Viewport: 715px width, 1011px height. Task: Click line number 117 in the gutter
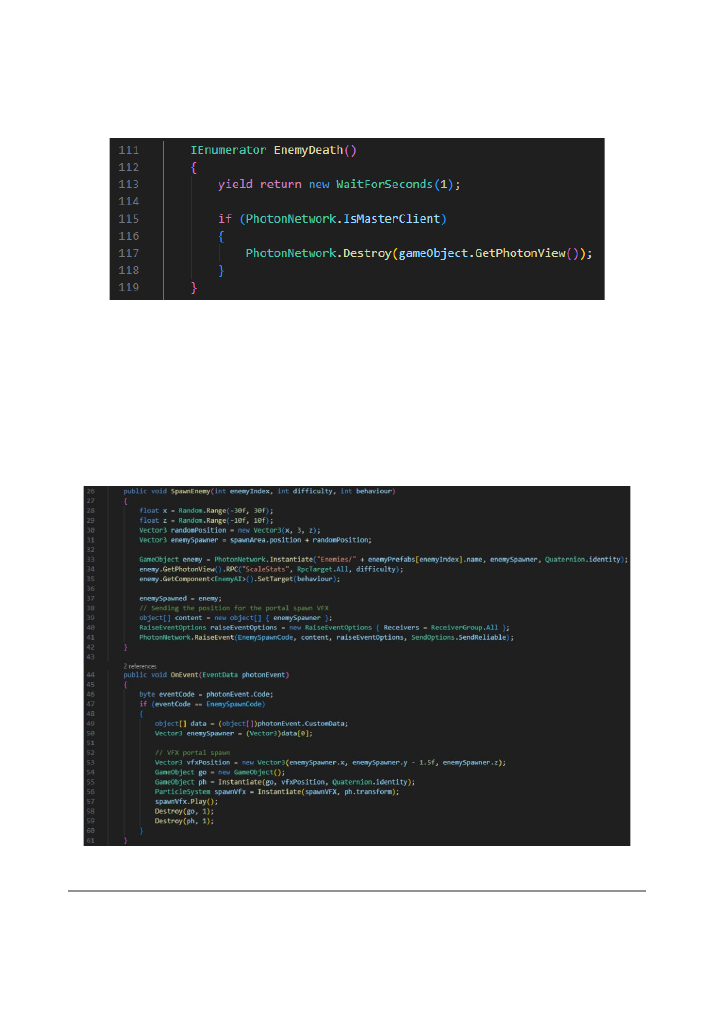coord(128,253)
